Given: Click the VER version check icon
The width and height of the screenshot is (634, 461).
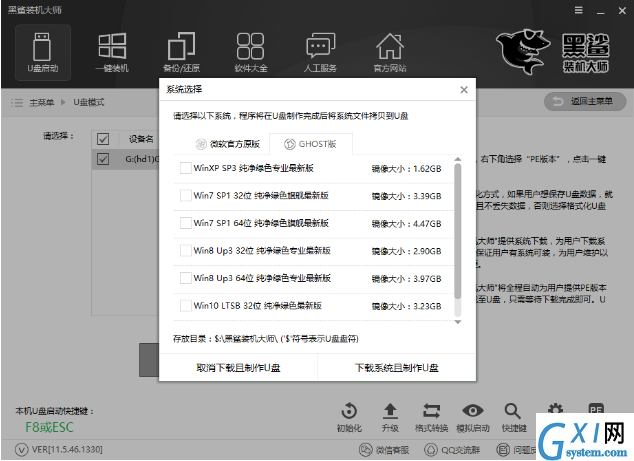Looking at the screenshot, I should pyautogui.click(x=21, y=450).
